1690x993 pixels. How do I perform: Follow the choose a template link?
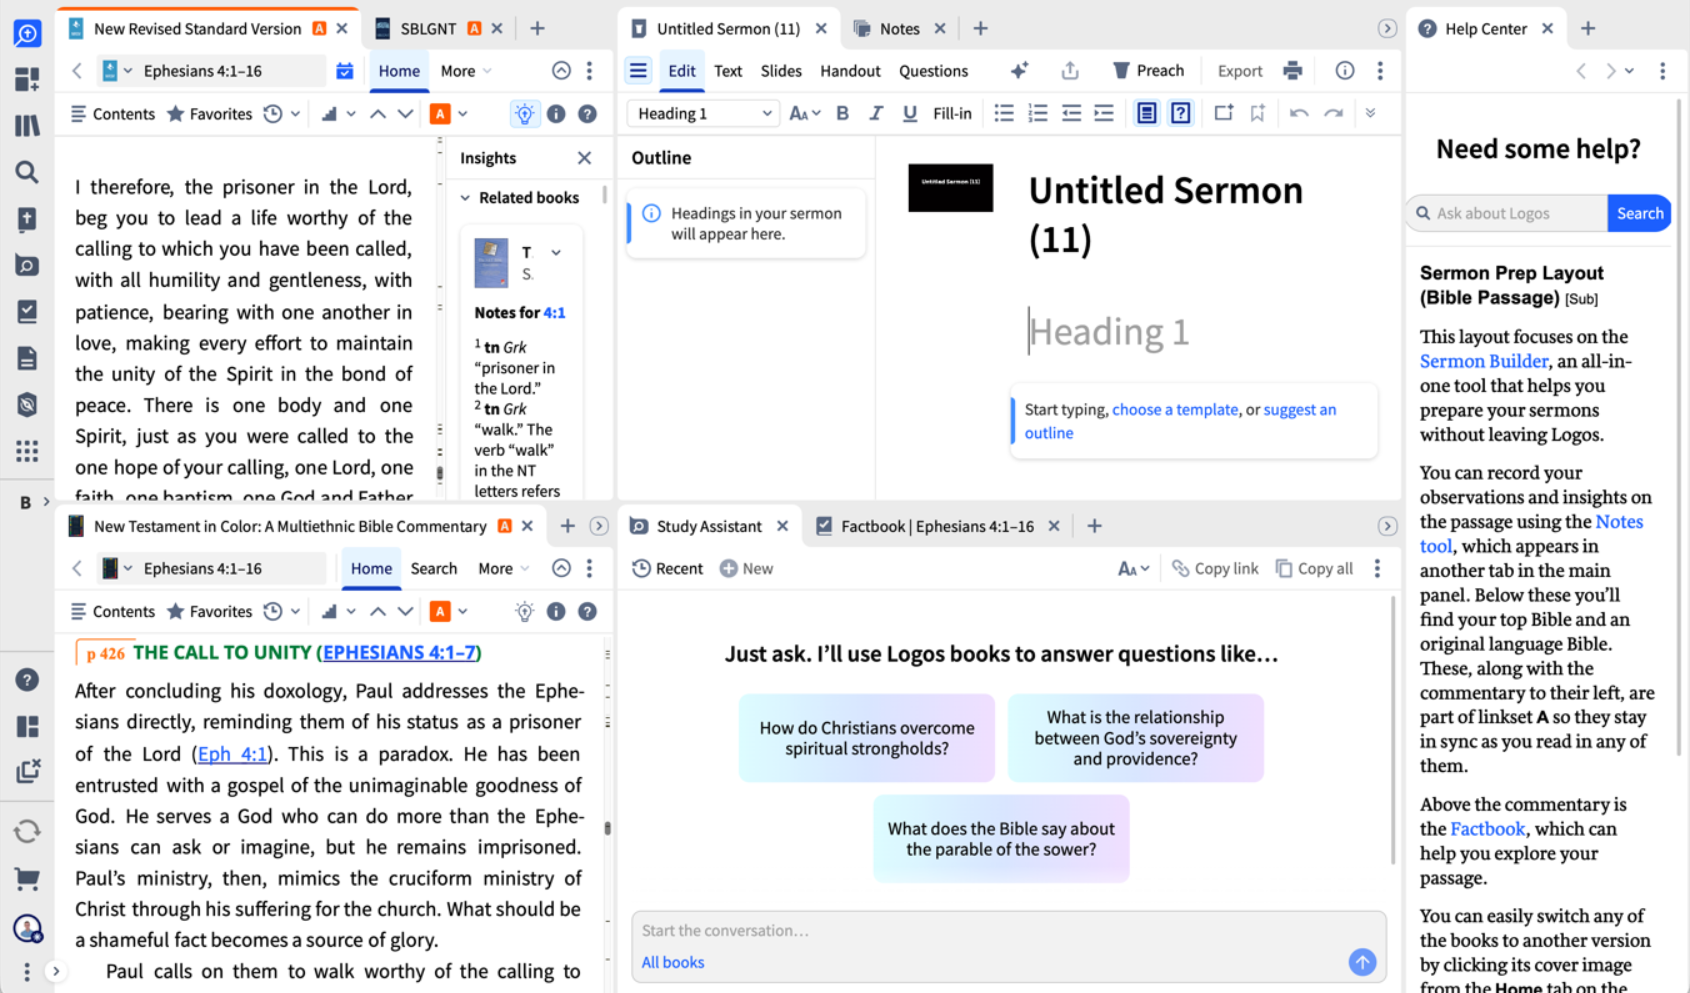point(1175,409)
